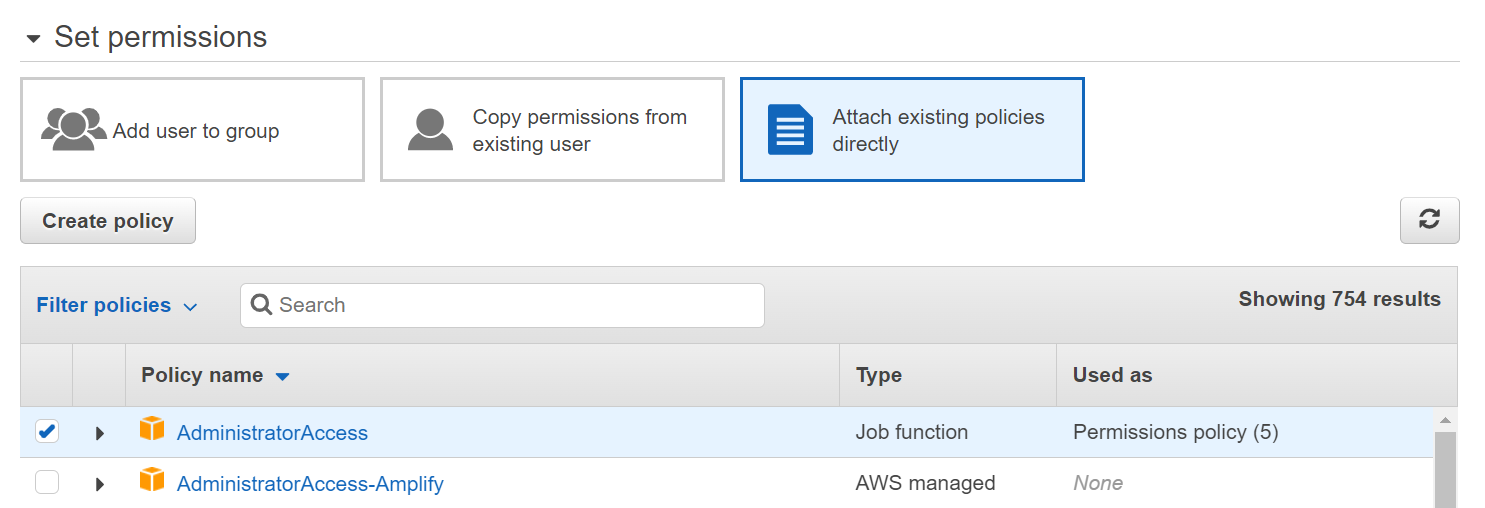The width and height of the screenshot is (1485, 508).
Task: Click the person icon in Copy permissions
Action: point(431,130)
